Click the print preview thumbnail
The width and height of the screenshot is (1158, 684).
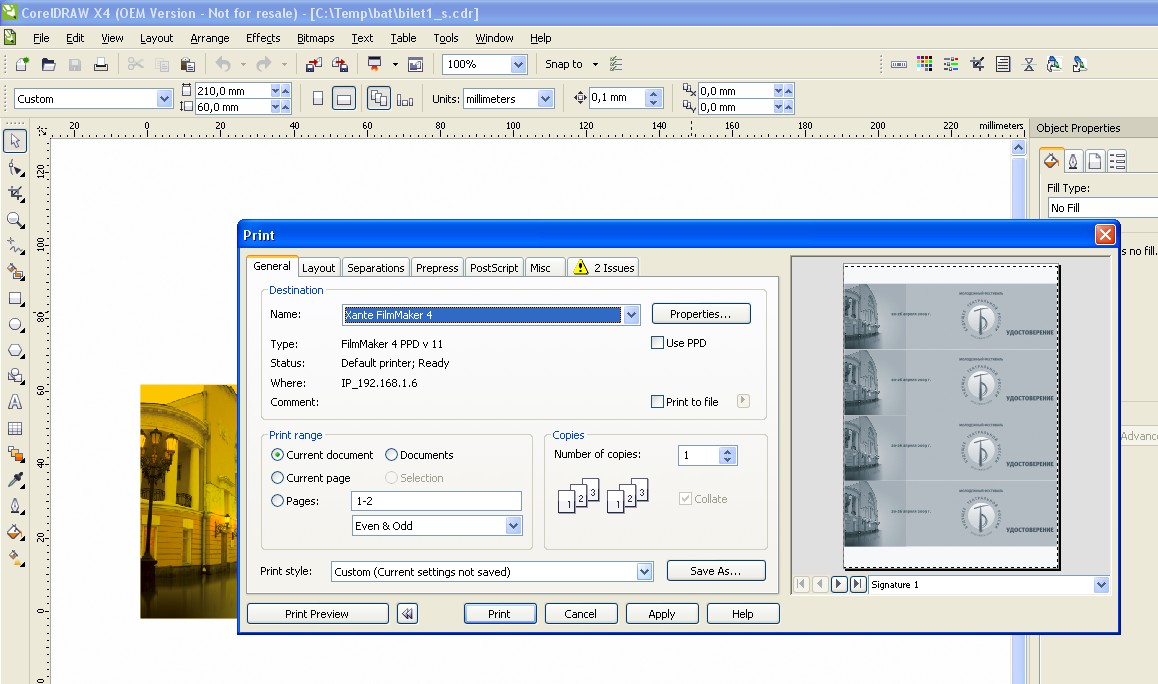[951, 417]
